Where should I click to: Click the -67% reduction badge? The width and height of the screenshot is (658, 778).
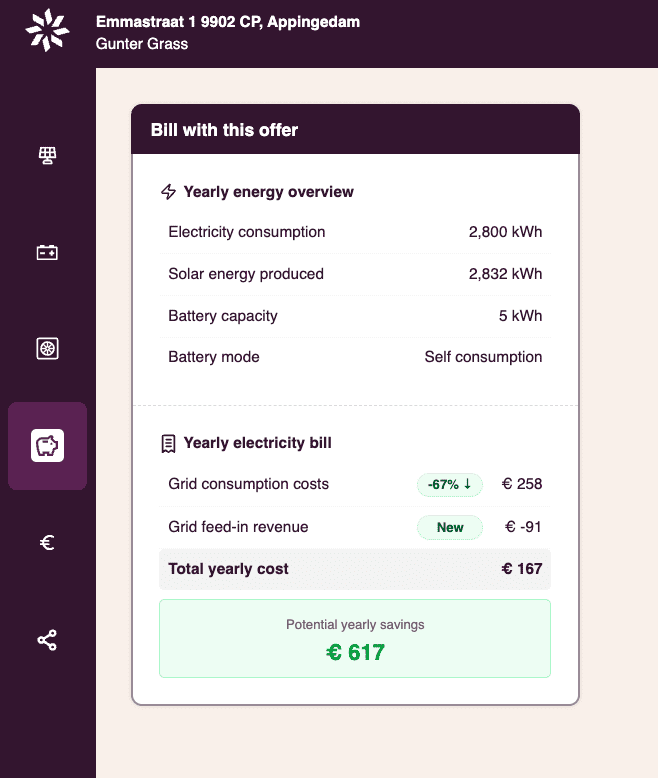(449, 484)
